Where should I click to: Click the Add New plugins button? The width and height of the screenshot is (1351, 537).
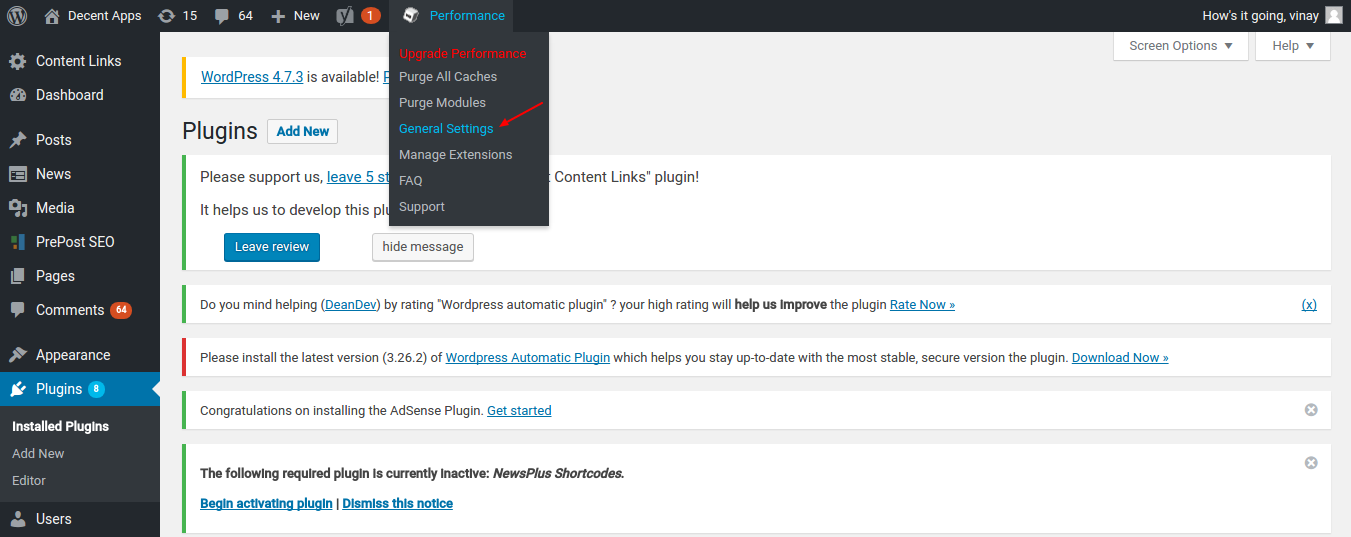303,132
